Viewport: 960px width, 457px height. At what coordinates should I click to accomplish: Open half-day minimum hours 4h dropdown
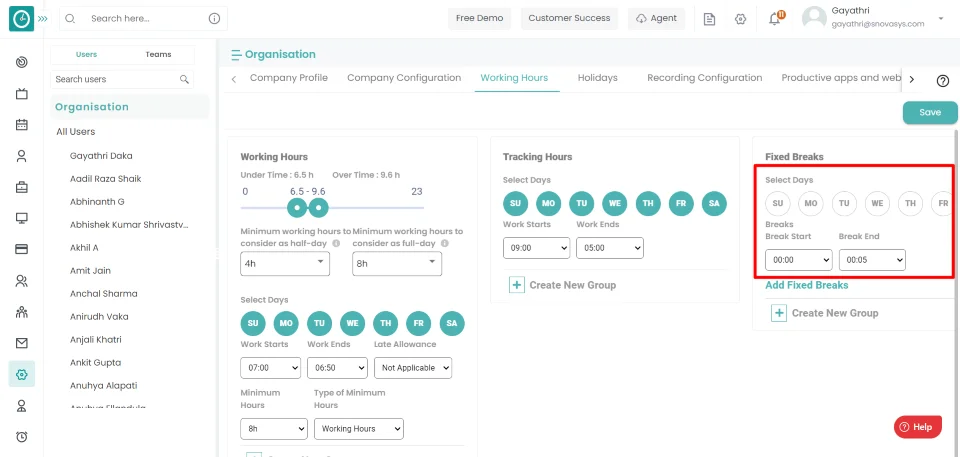[x=285, y=263]
